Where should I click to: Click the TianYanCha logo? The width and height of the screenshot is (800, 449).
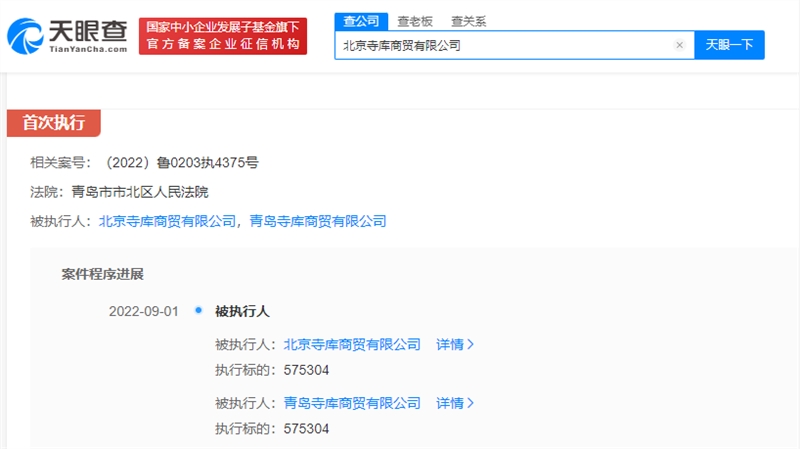pyautogui.click(x=67, y=36)
